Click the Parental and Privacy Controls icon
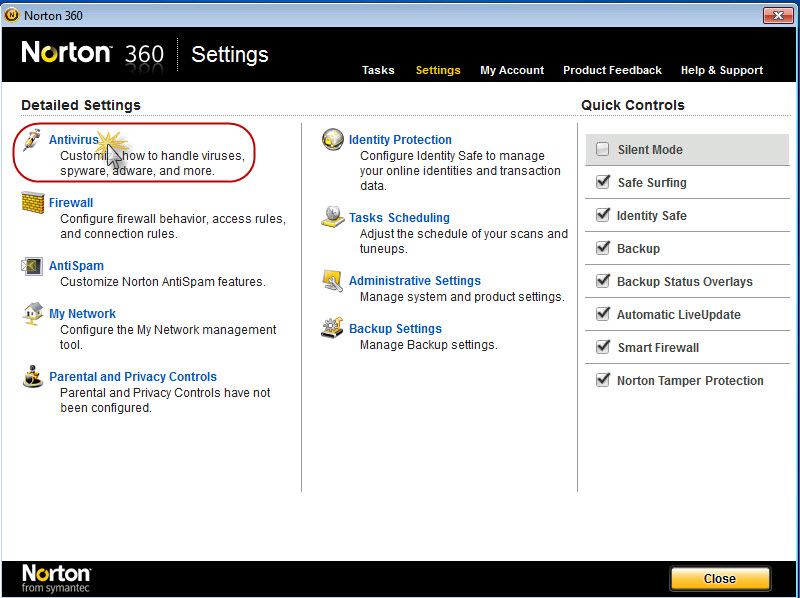The height and width of the screenshot is (598, 800). coord(33,377)
